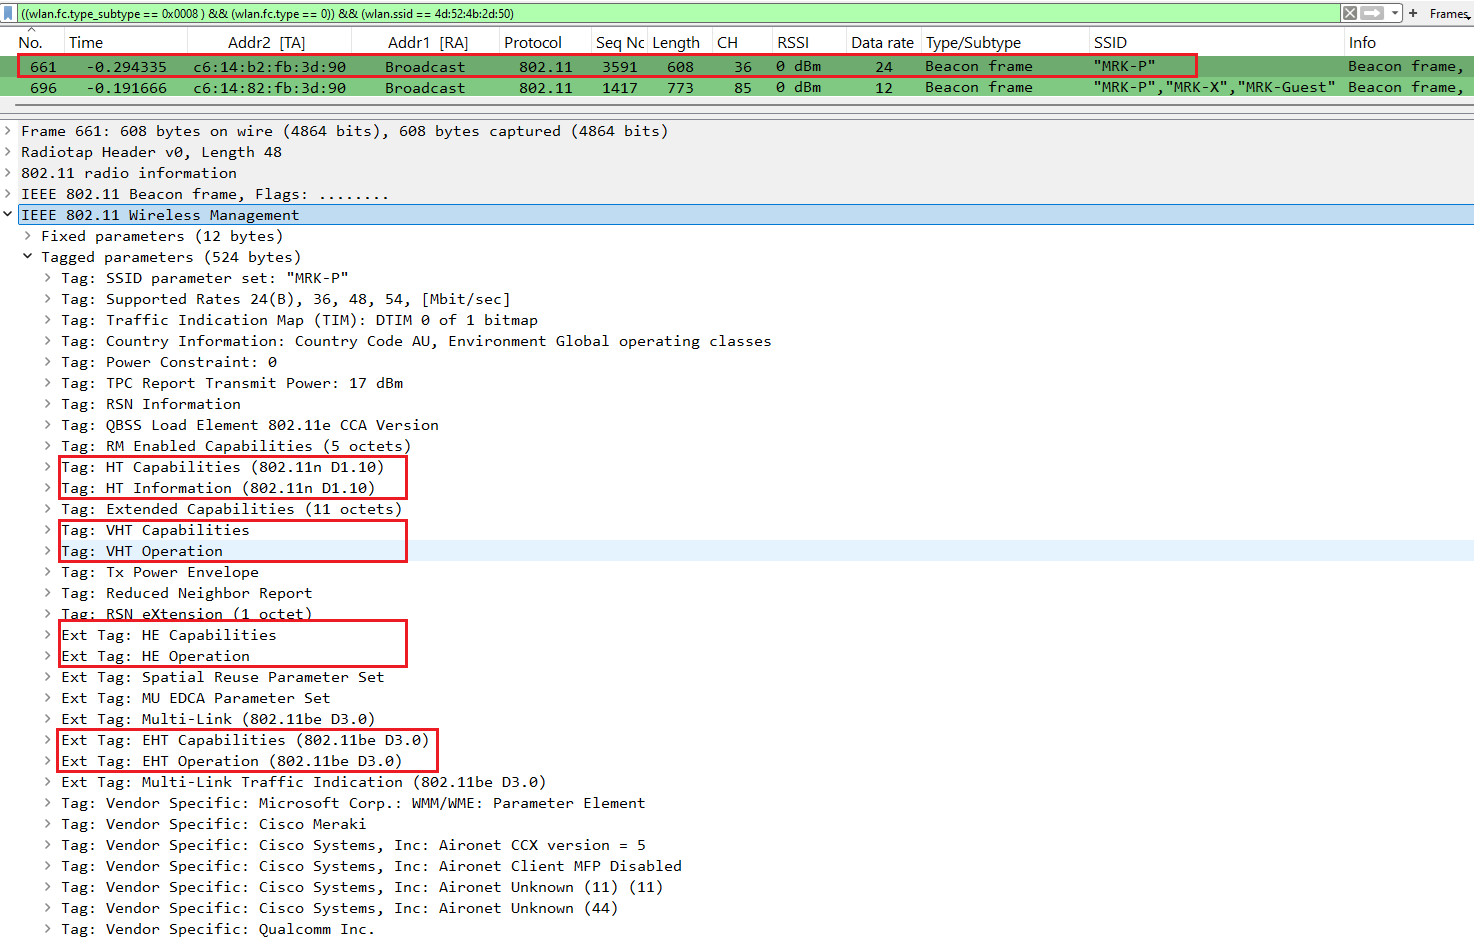The height and width of the screenshot is (938, 1474).
Task: Expand the Radiotap Header v0 section
Action: pos(8,152)
